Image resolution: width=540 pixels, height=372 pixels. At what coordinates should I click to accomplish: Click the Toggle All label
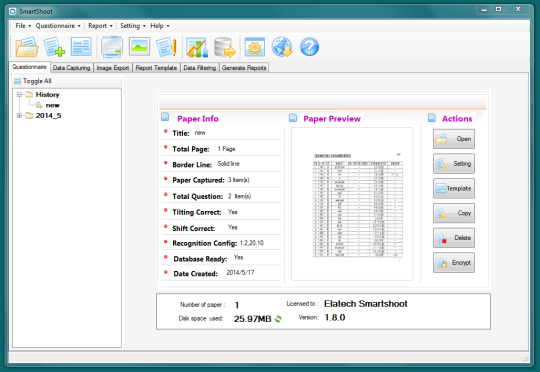[37, 81]
